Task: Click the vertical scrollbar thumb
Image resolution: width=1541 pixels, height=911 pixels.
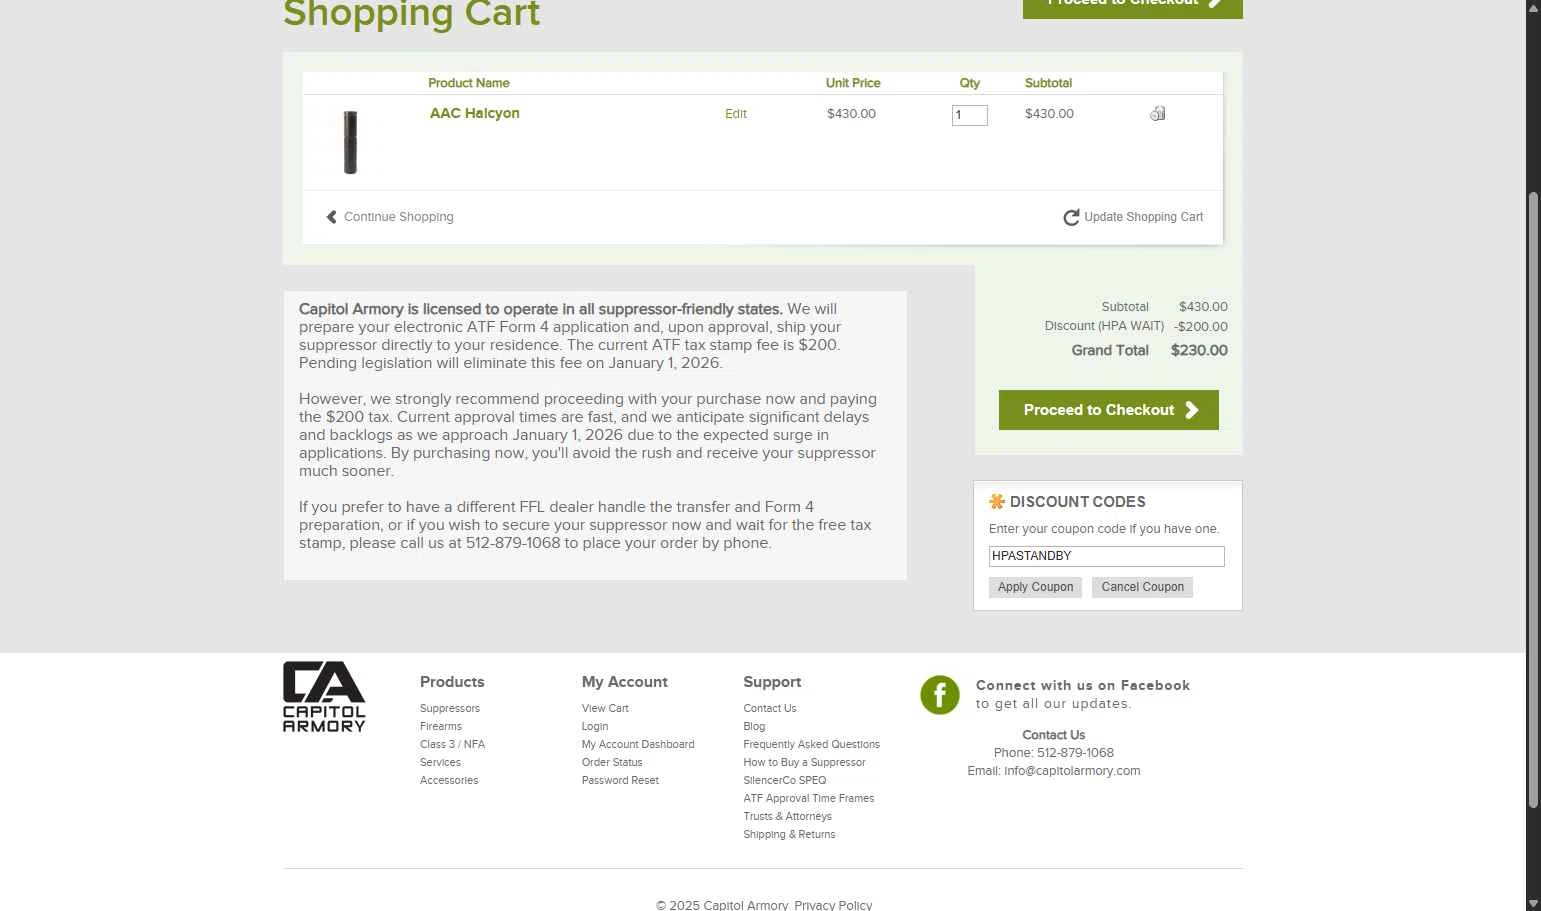Action: [1533, 499]
